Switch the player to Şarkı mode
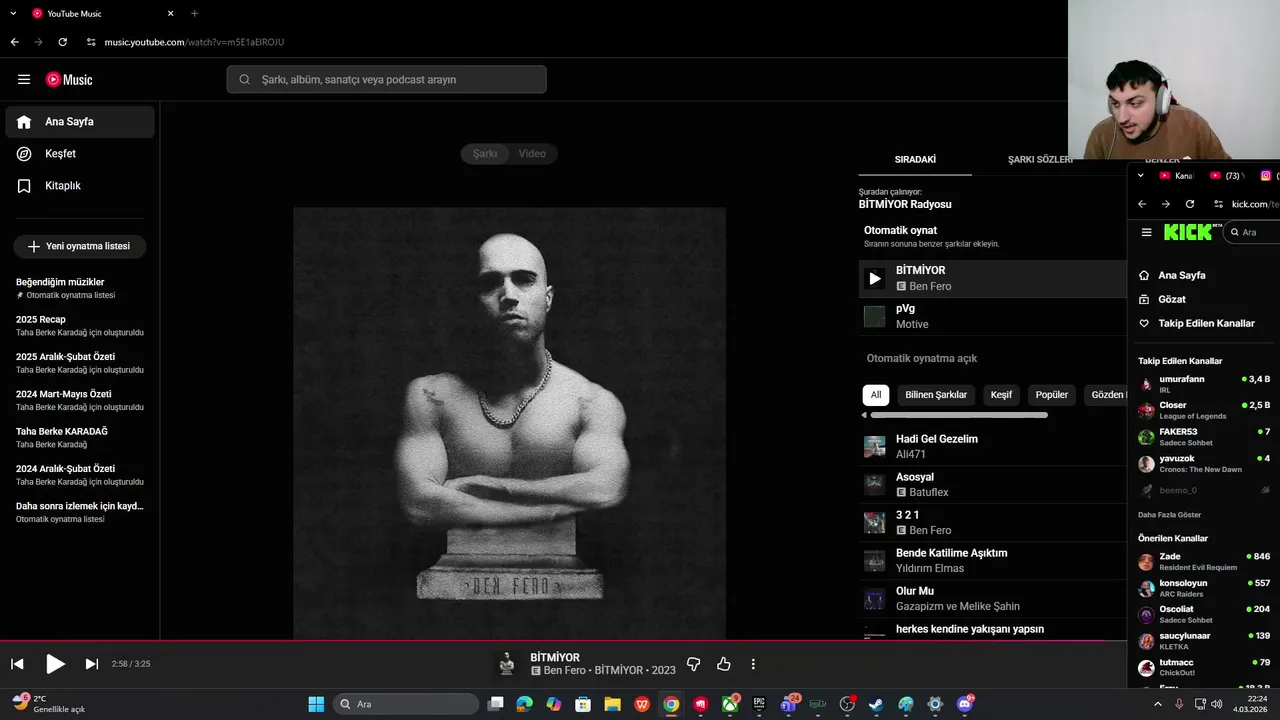This screenshot has width=1280, height=720. point(485,154)
